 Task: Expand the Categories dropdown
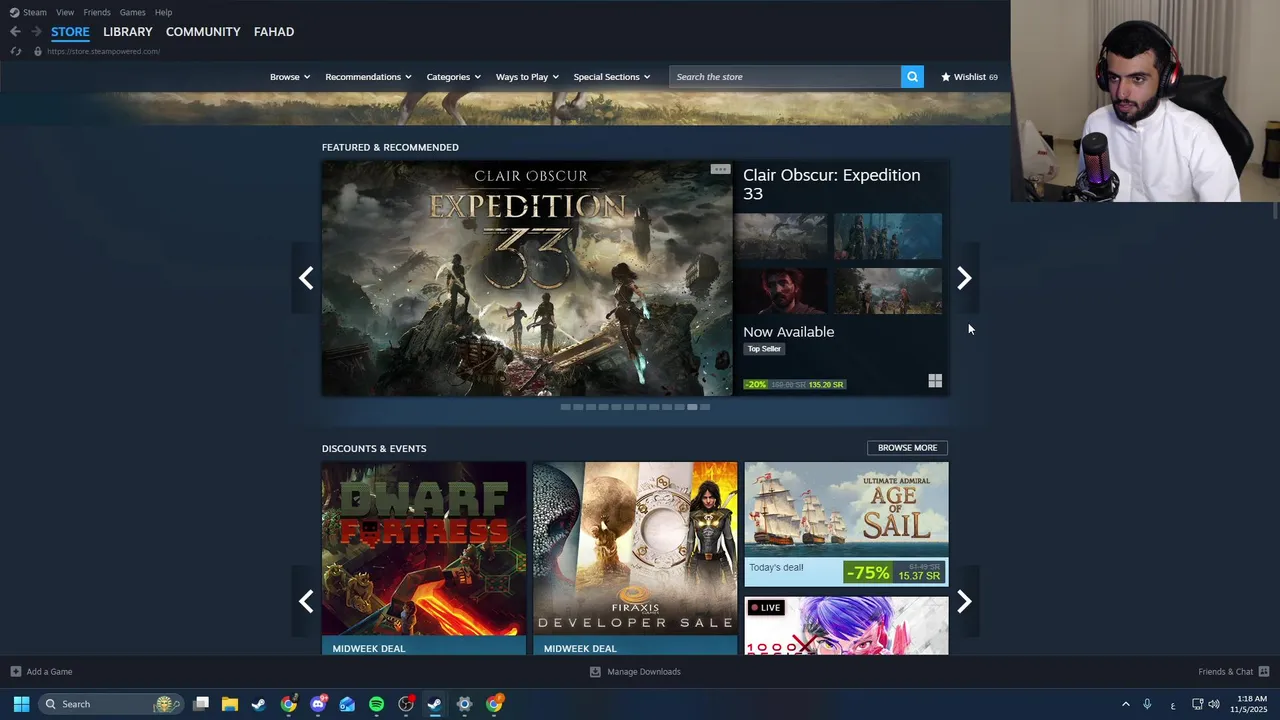453,77
